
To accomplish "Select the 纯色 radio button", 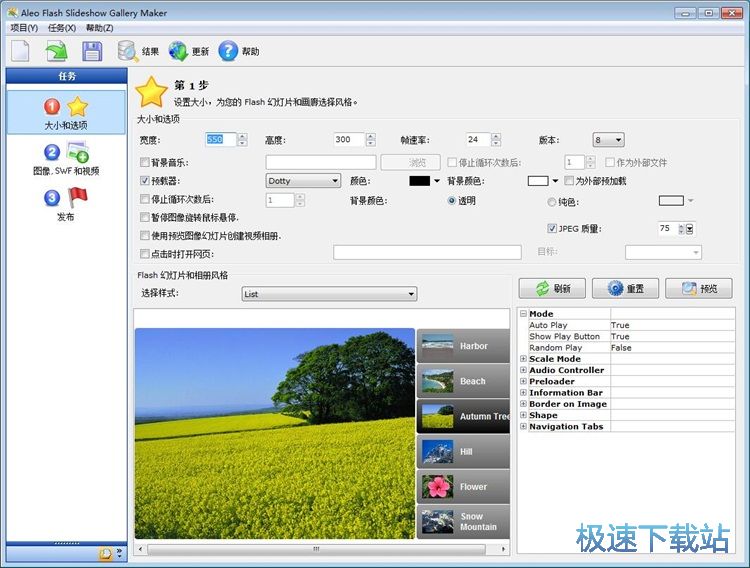I will tap(552, 201).
